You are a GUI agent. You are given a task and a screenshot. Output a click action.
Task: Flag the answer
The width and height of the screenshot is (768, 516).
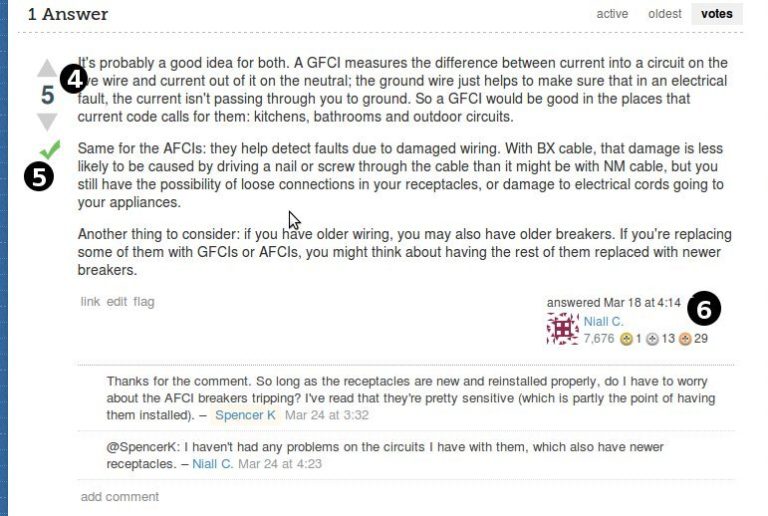[x=144, y=302]
